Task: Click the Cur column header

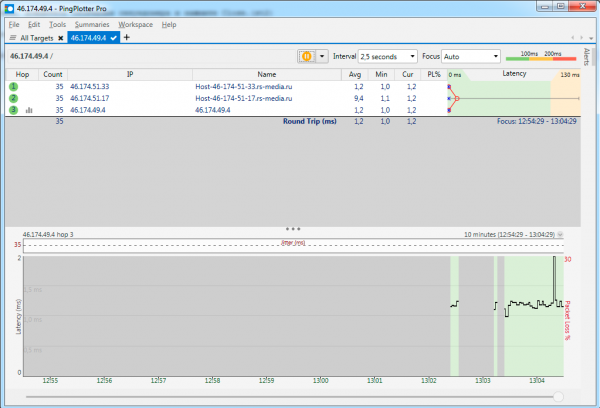Action: tap(408, 74)
